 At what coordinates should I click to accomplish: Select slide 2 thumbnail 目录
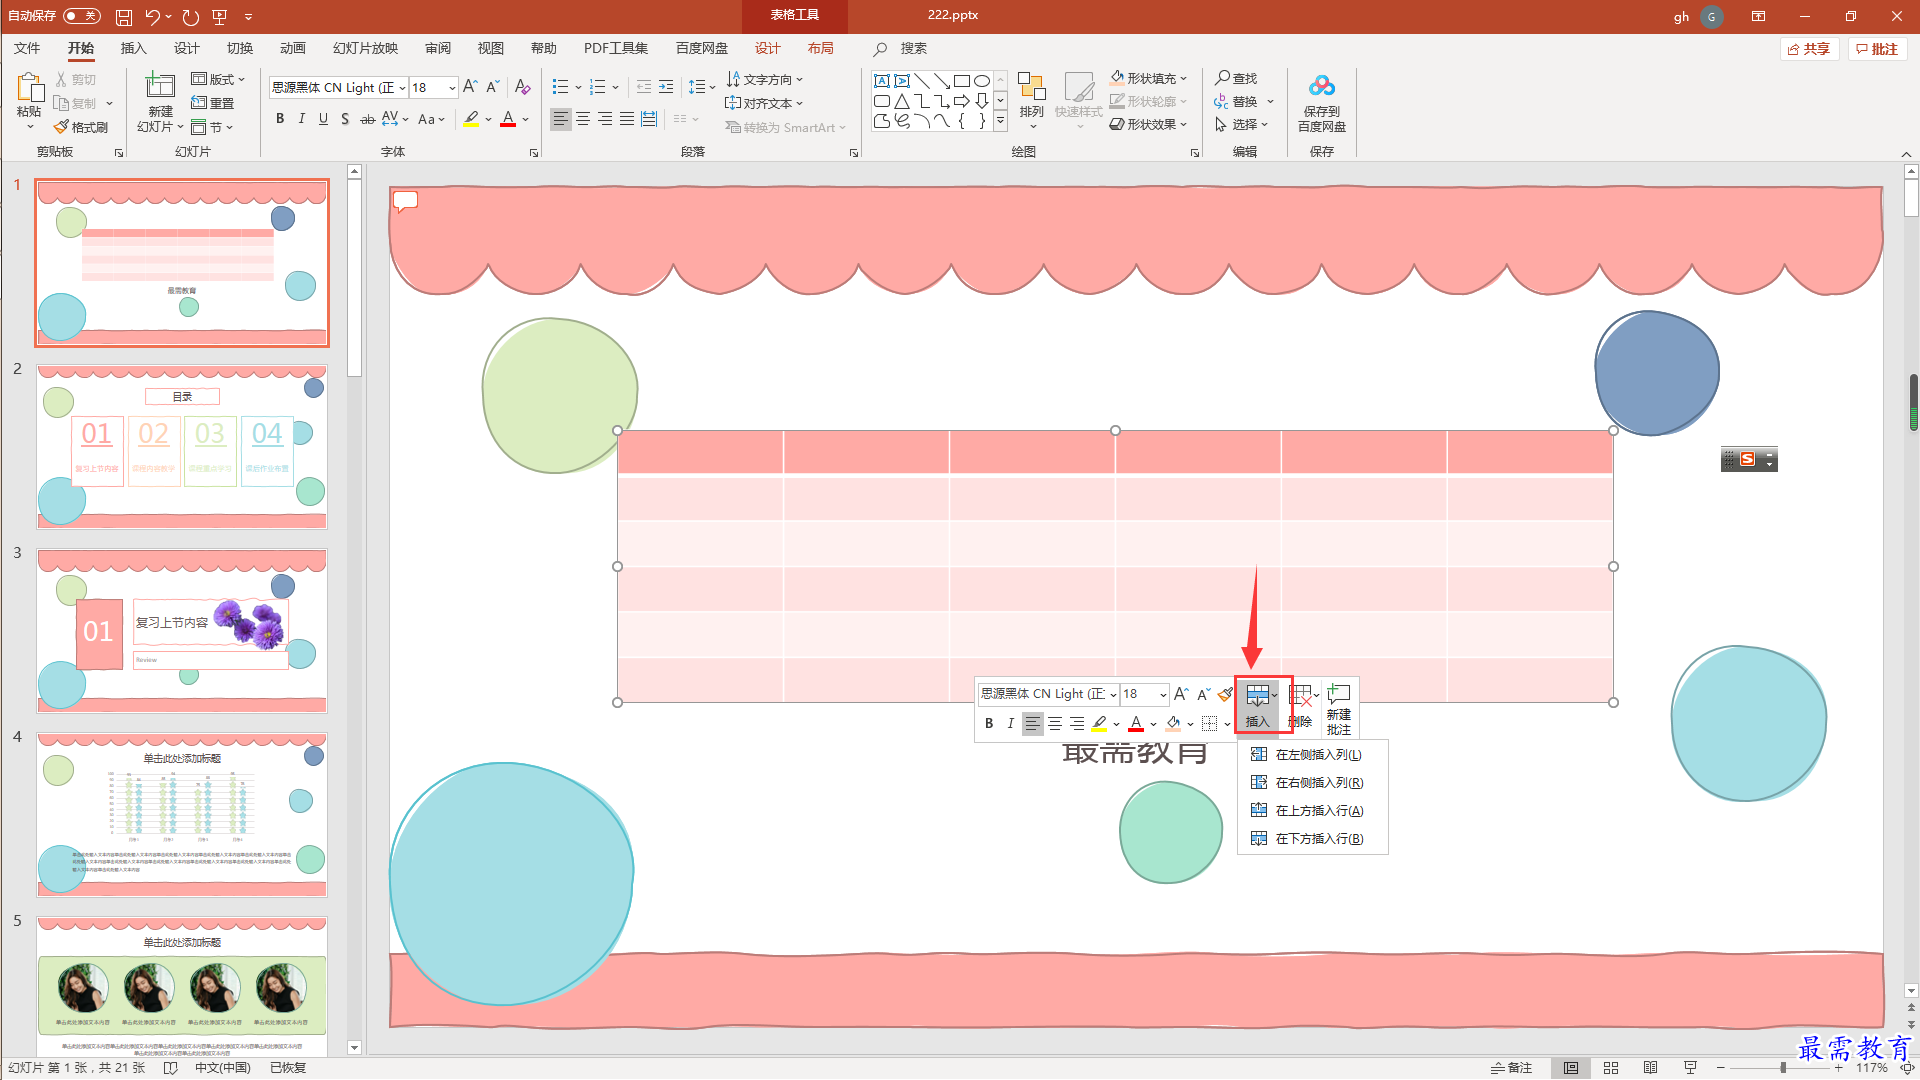pos(182,446)
